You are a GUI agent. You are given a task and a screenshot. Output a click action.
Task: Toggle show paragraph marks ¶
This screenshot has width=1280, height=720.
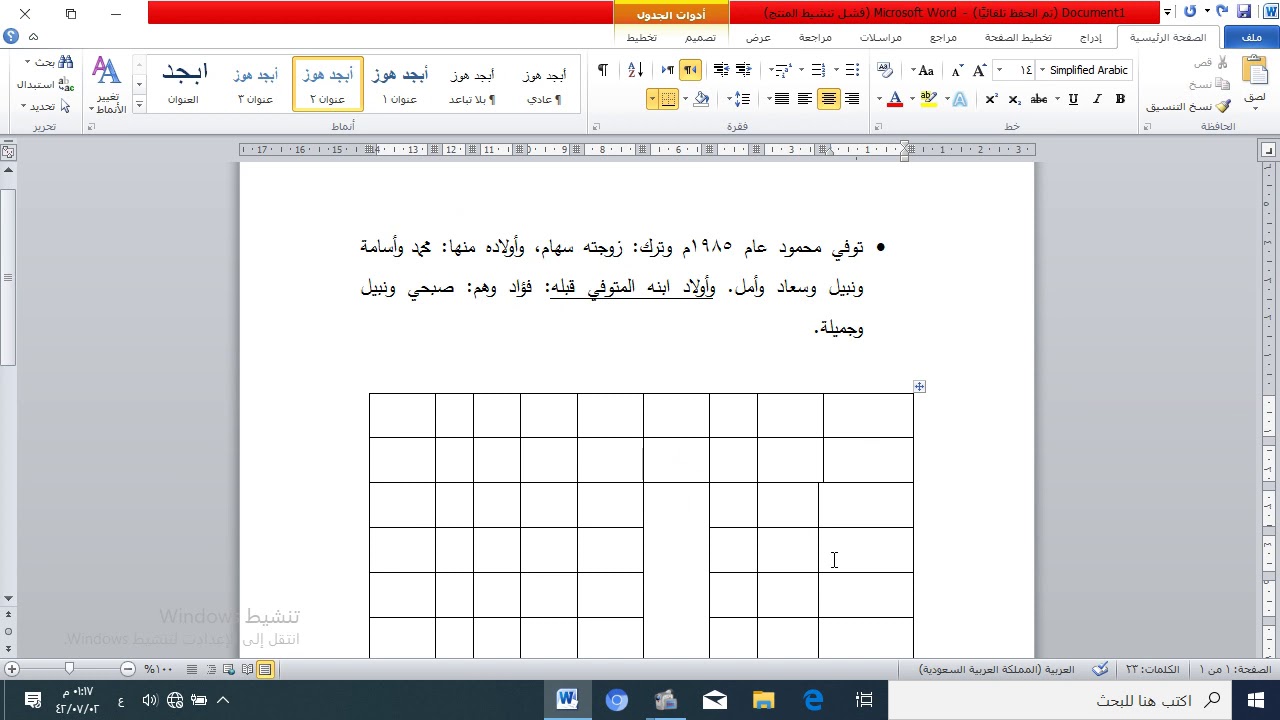[602, 70]
